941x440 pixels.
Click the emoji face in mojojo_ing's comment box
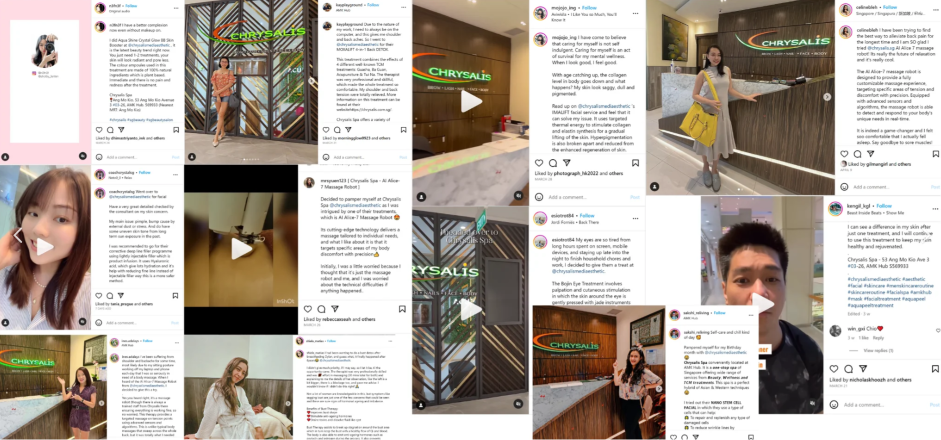(x=539, y=197)
